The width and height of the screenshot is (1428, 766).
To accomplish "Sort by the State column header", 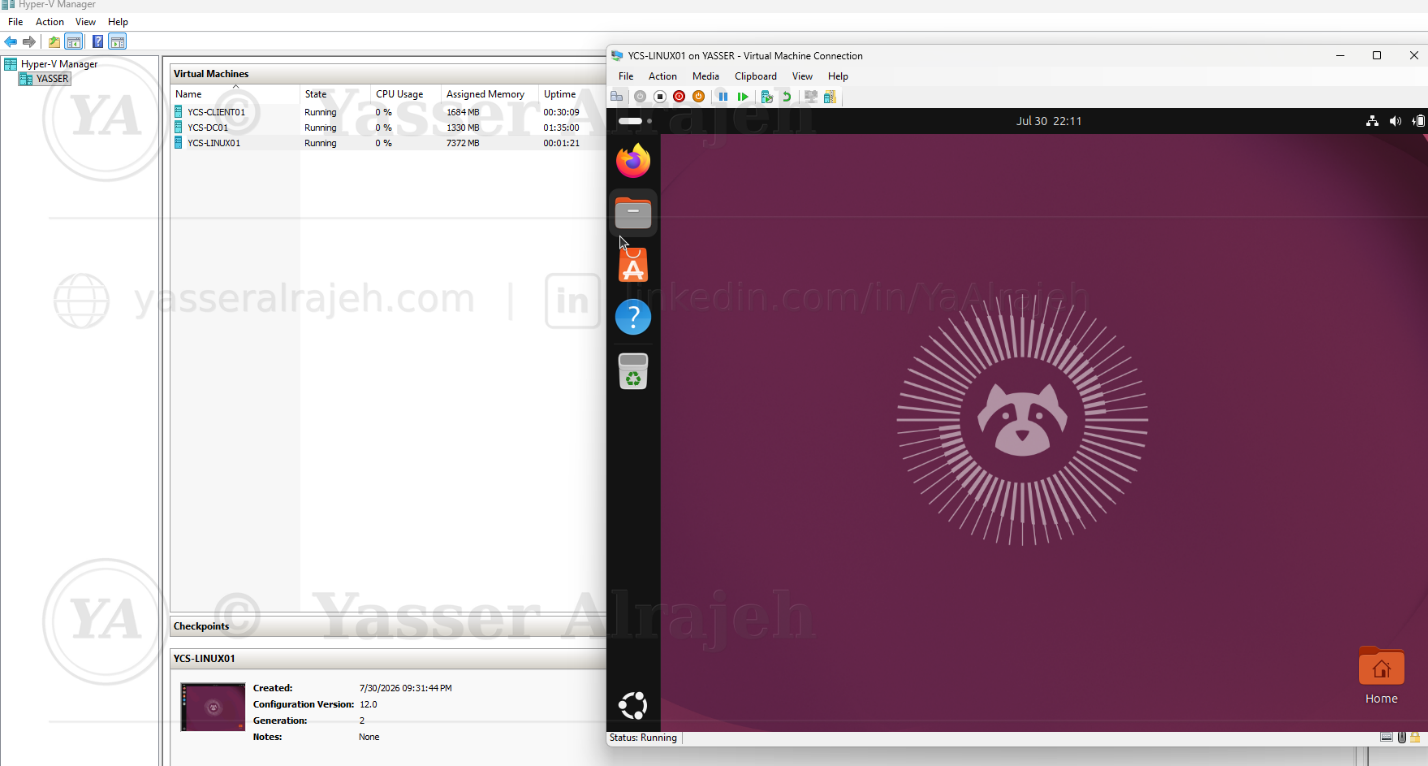I will click(336, 94).
